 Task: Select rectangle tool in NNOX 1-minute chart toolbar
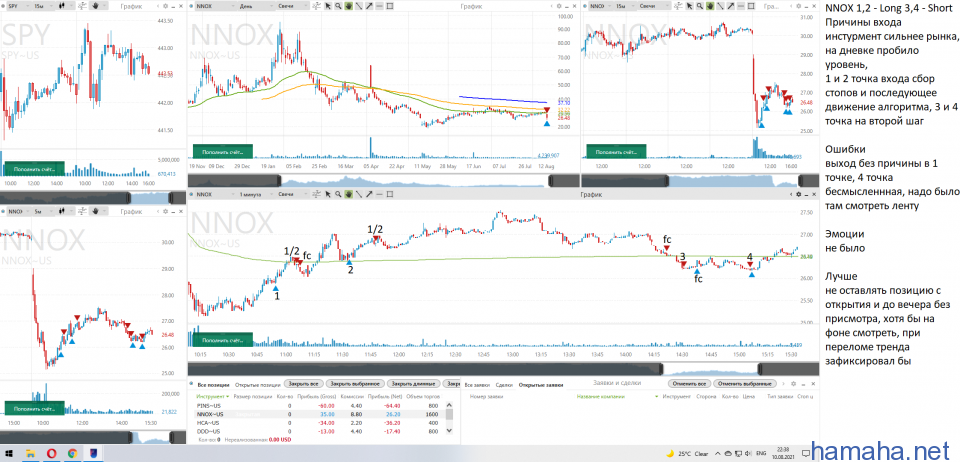pos(390,194)
